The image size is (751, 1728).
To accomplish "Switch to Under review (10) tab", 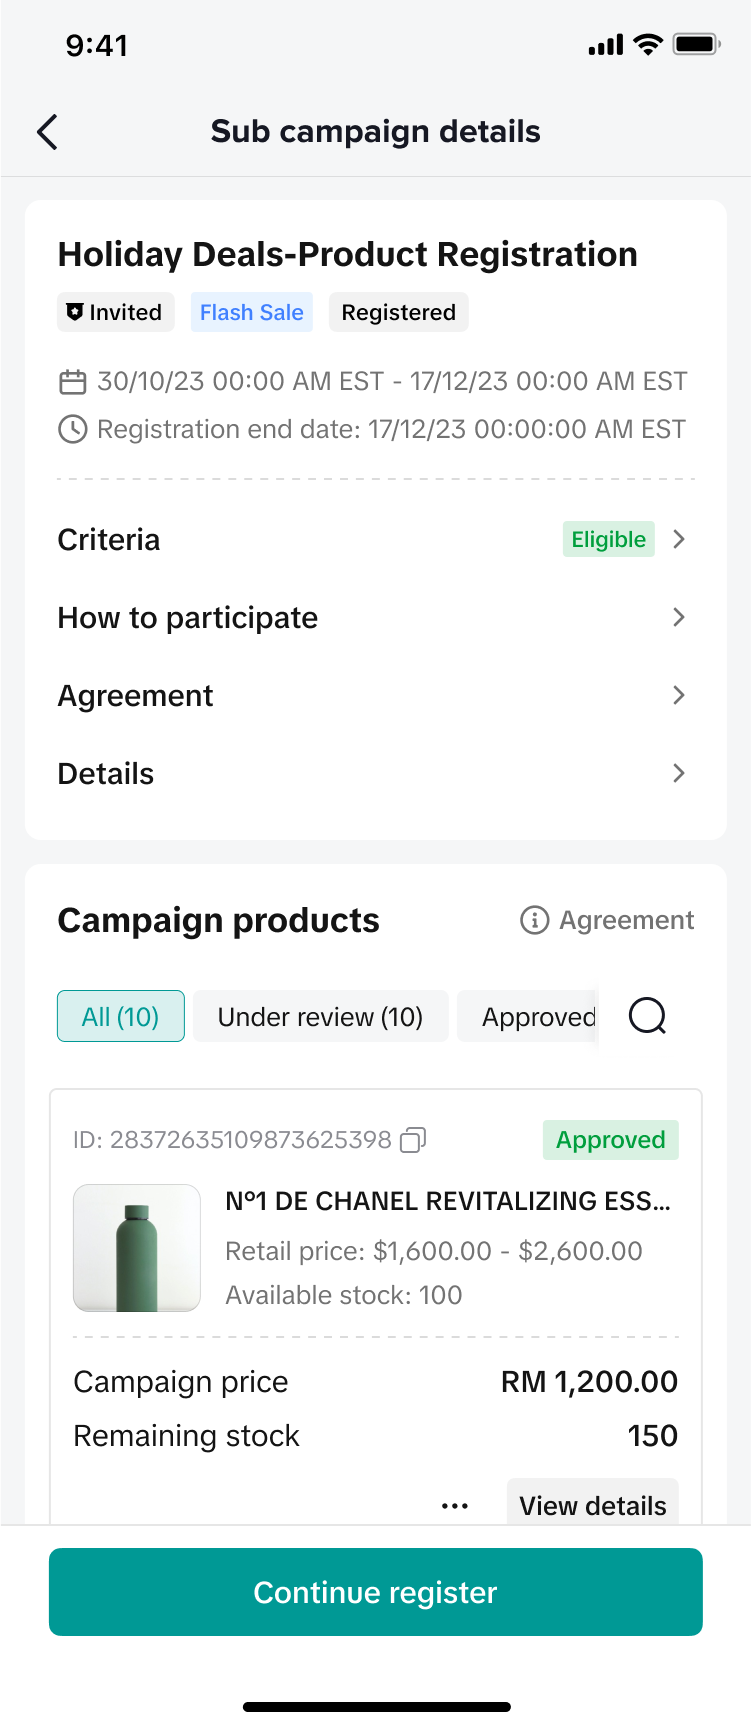I will click(320, 1016).
